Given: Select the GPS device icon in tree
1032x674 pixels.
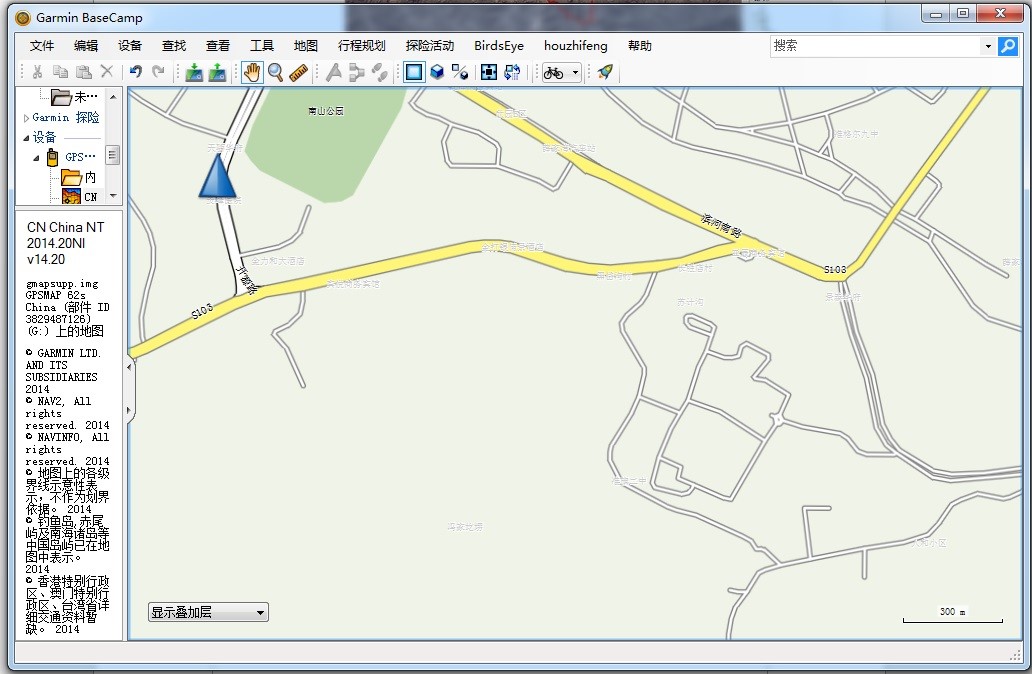Looking at the screenshot, I should [x=52, y=157].
